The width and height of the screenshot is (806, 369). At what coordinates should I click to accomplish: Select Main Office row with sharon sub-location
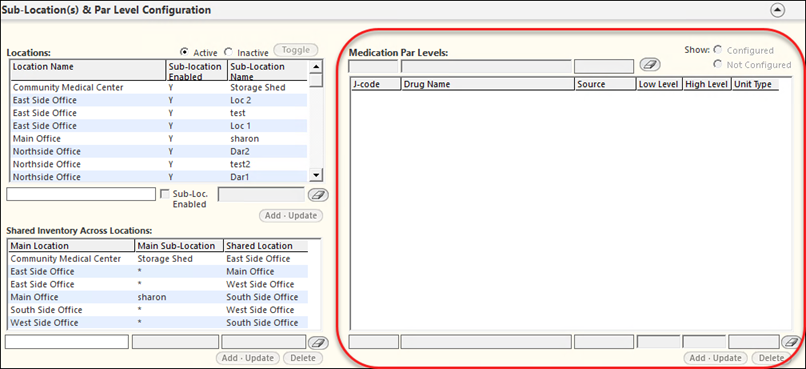click(158, 139)
